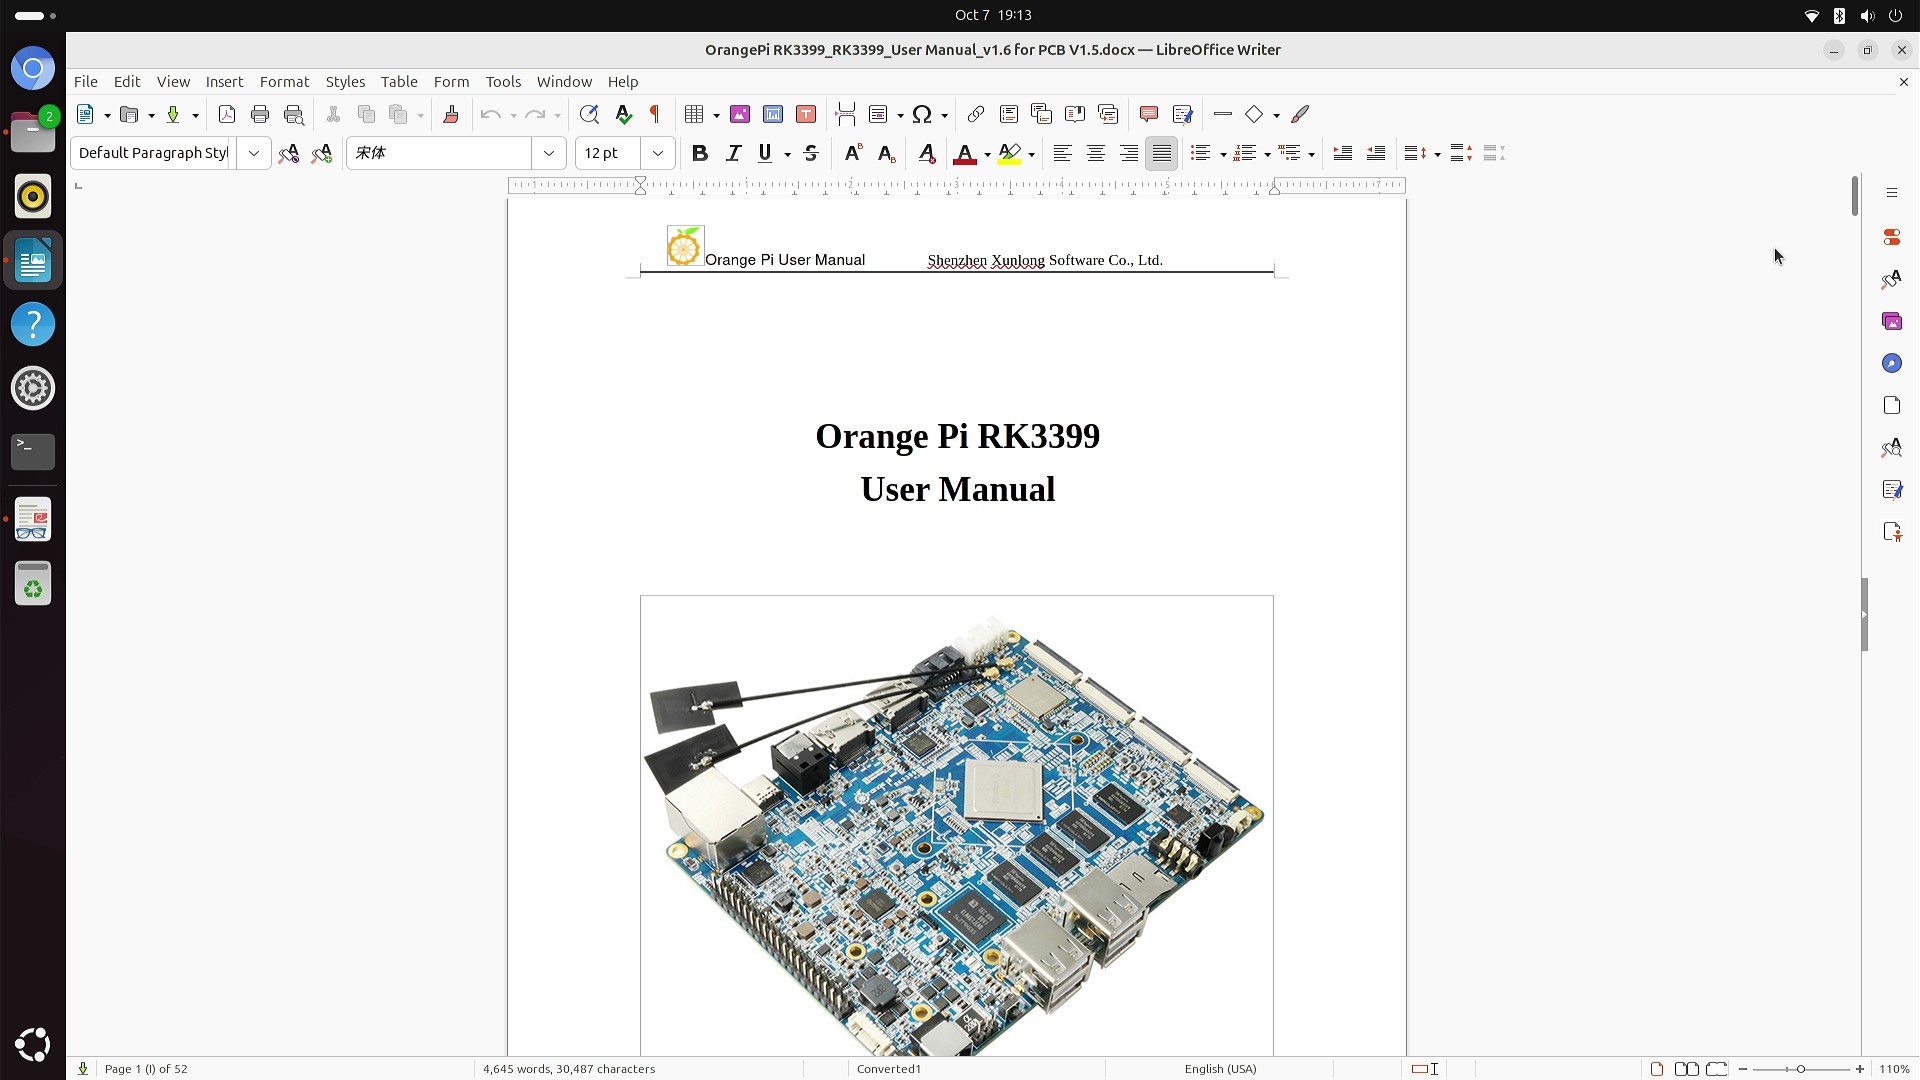Click English (USA) language in status bar
Screen dimensions: 1920x1080
tap(1220, 1069)
